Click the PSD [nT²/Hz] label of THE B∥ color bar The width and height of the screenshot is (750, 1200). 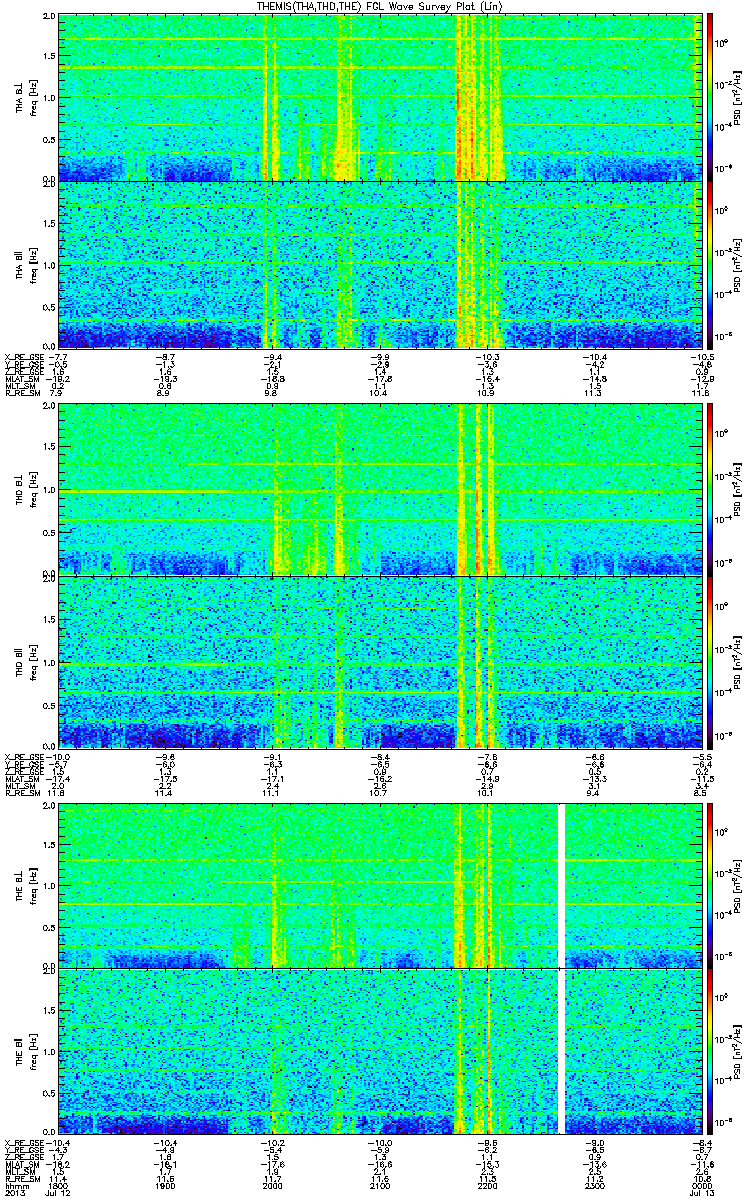click(738, 1053)
